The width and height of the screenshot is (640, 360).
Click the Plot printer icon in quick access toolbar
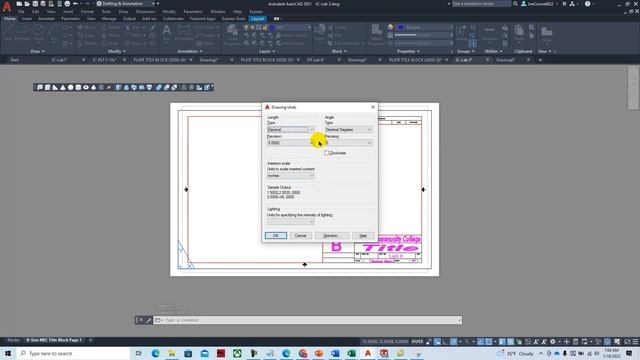67,4
